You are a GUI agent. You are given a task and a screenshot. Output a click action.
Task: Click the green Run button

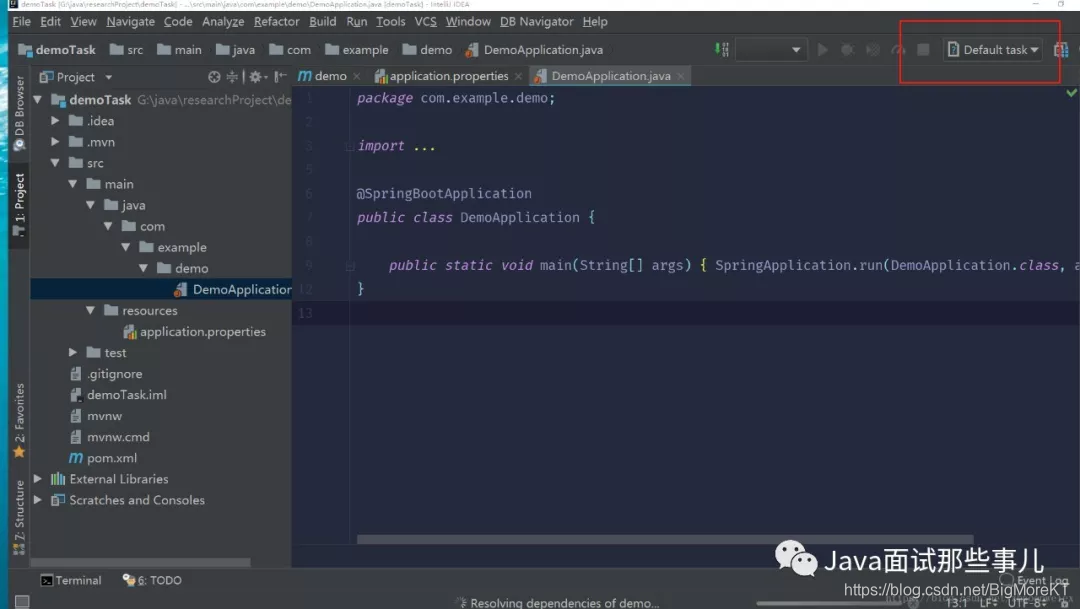[x=822, y=50]
